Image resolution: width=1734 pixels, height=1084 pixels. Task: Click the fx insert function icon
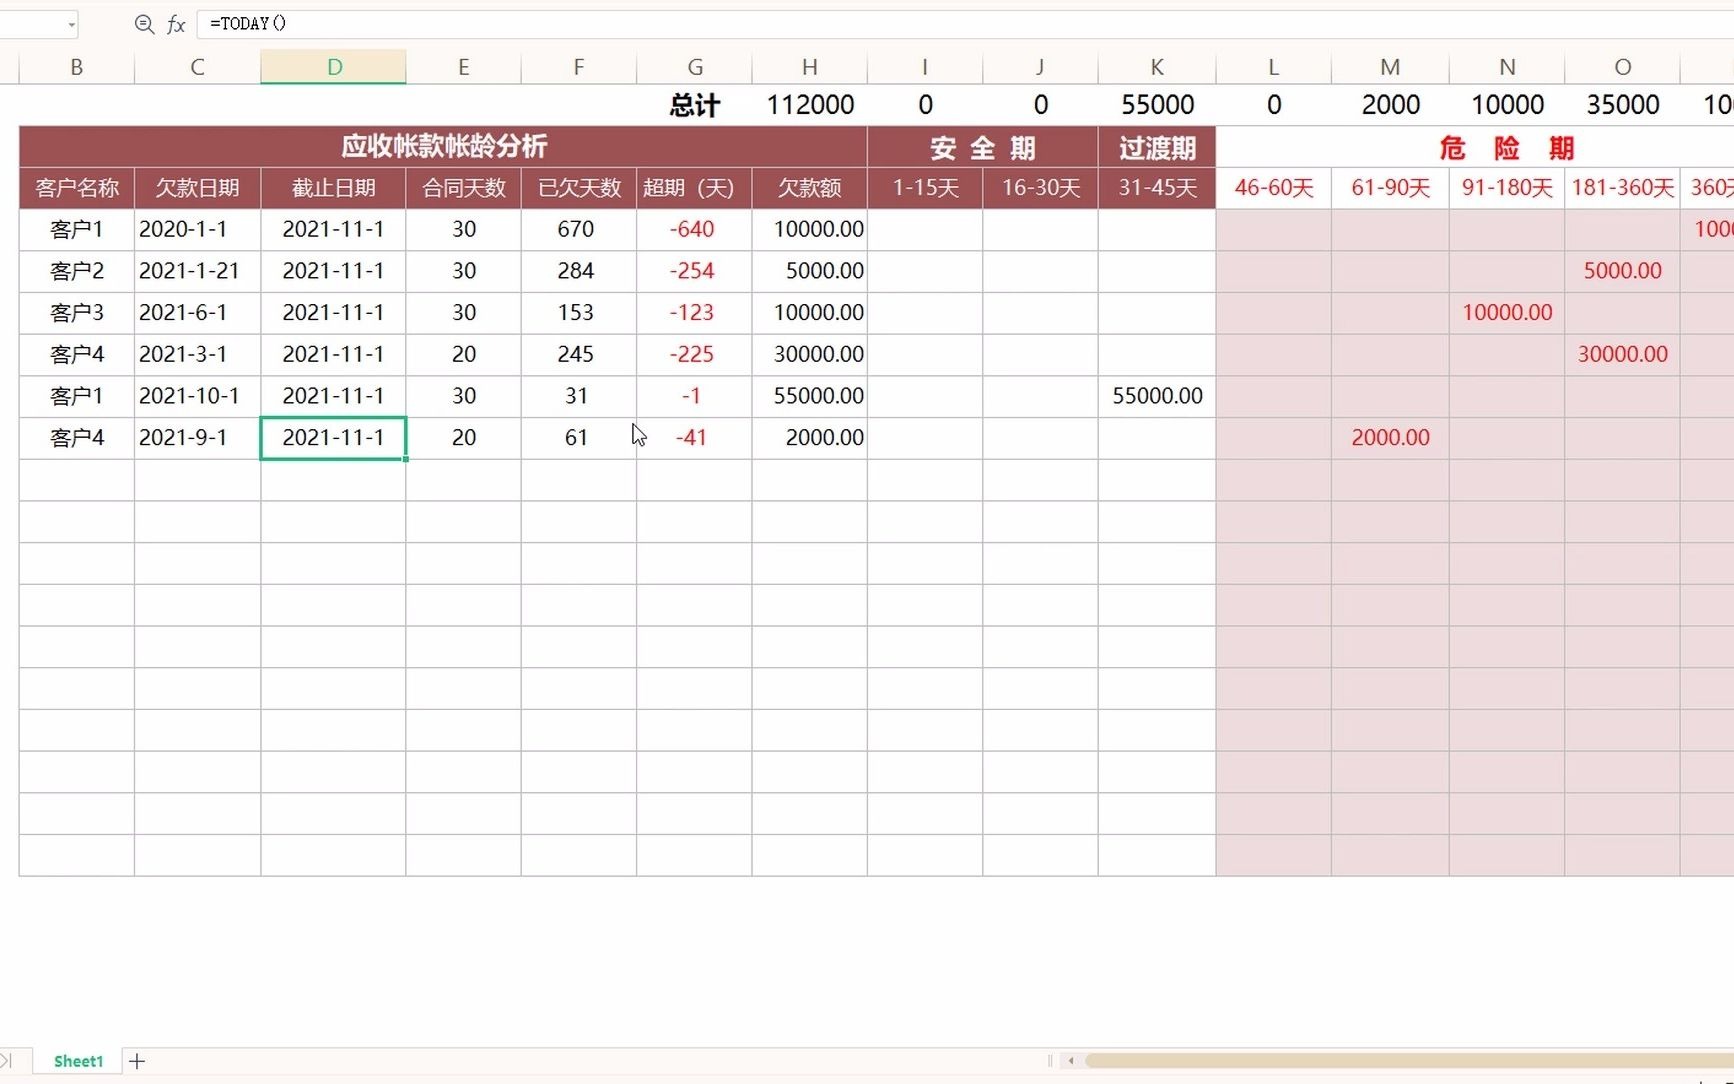tap(176, 24)
